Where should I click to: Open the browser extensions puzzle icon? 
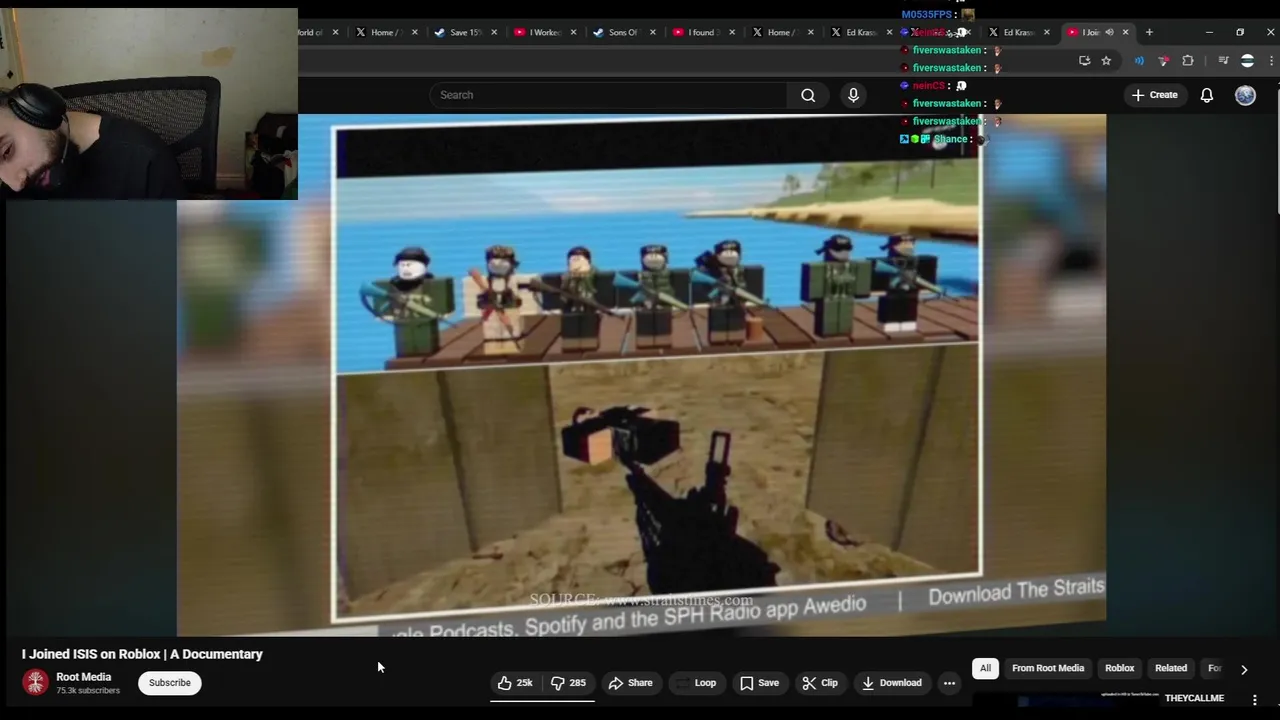[x=1188, y=61]
